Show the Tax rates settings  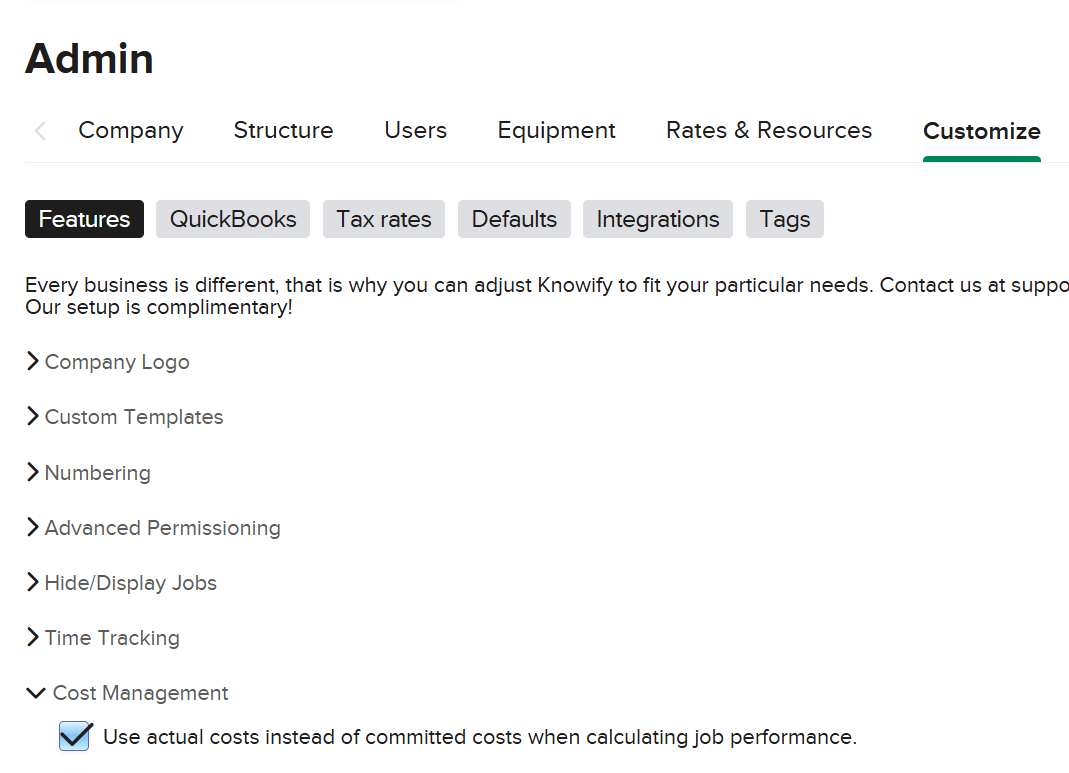pyautogui.click(x=384, y=219)
